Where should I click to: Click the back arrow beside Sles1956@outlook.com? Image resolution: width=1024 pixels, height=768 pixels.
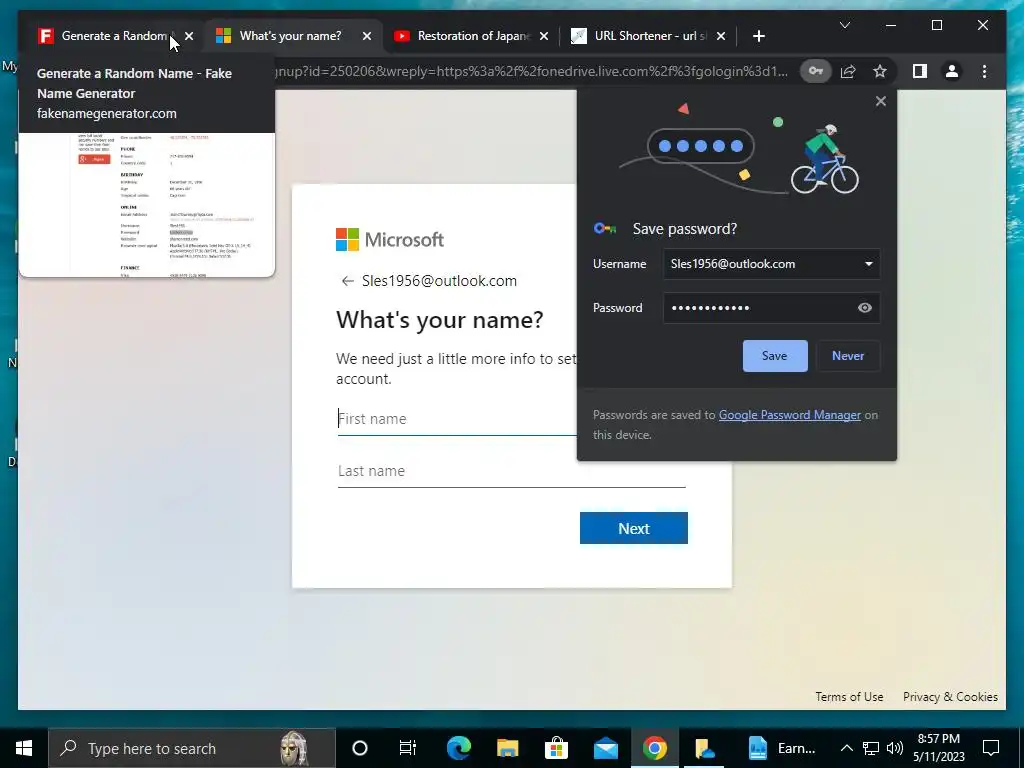point(347,281)
